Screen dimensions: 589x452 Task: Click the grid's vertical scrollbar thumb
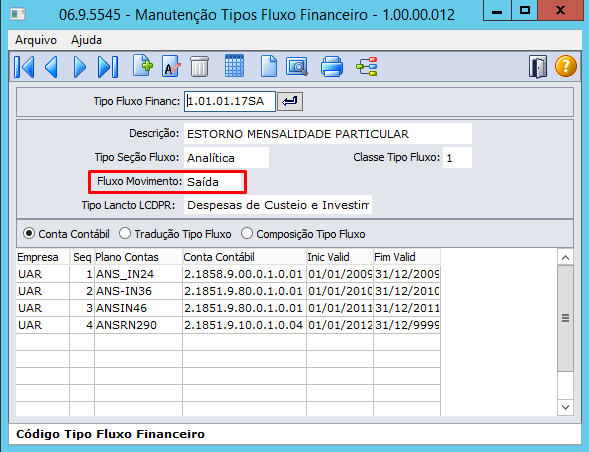565,319
